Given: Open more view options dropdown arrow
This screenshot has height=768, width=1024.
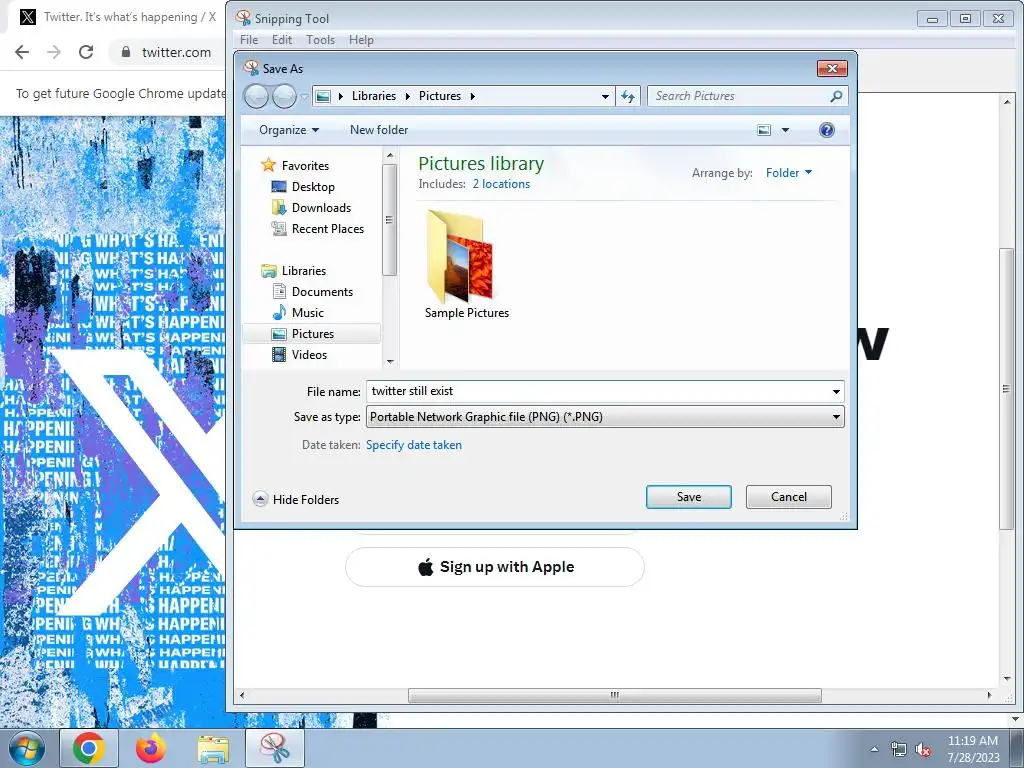Looking at the screenshot, I should point(785,130).
